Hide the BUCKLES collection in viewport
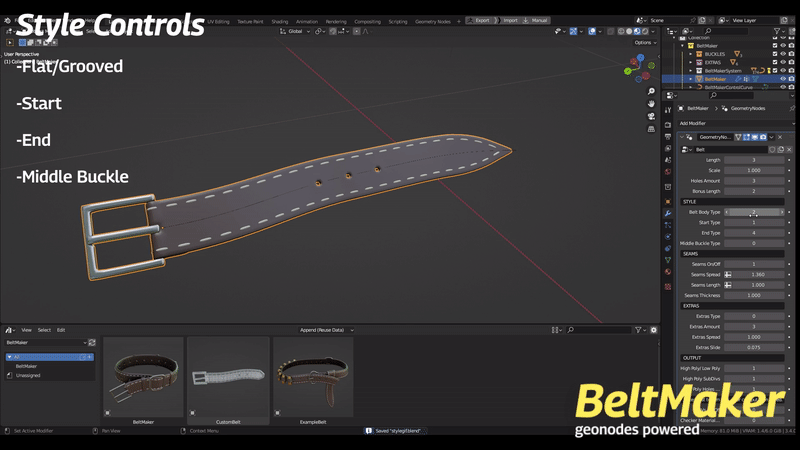 783,54
